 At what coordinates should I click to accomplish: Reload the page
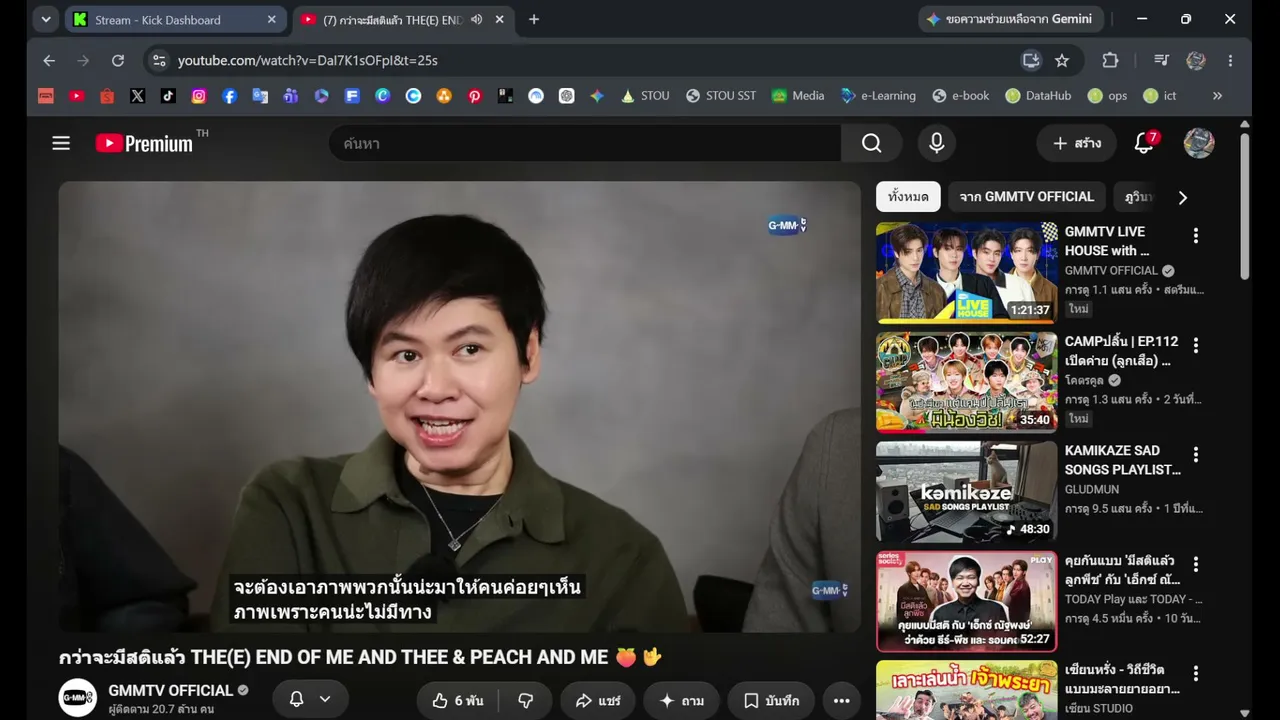click(x=118, y=60)
